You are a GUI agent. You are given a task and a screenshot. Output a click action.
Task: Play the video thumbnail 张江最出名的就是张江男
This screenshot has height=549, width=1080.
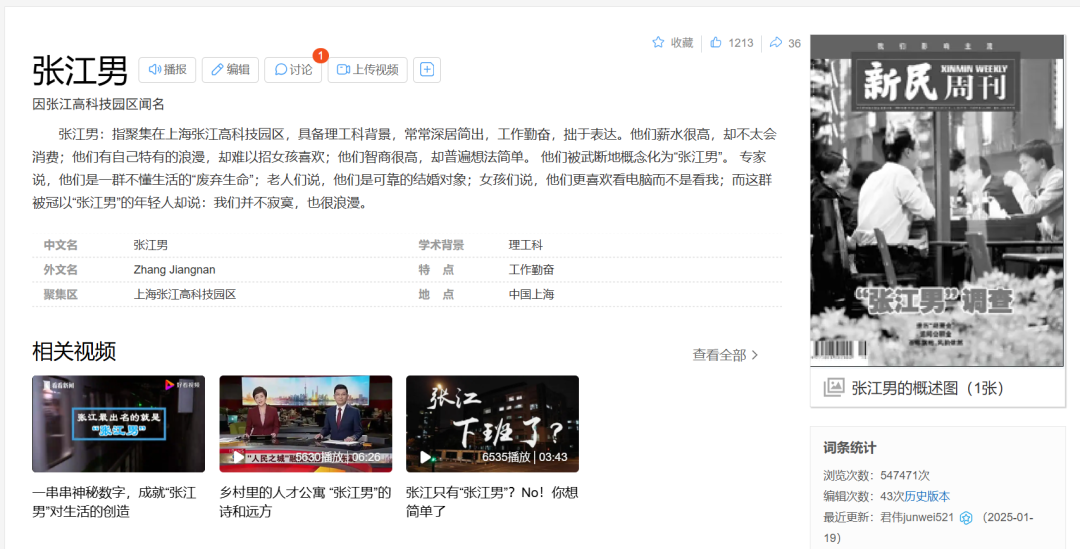[x=118, y=424]
